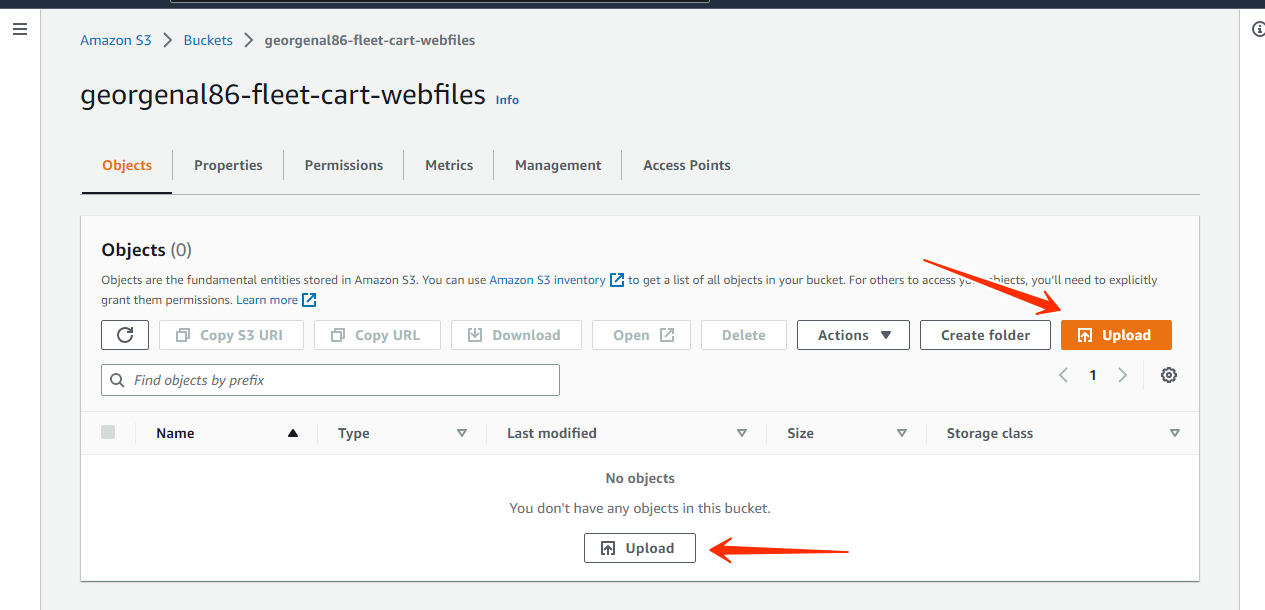Click the Delete button
This screenshot has width=1265, height=610.
[744, 335]
